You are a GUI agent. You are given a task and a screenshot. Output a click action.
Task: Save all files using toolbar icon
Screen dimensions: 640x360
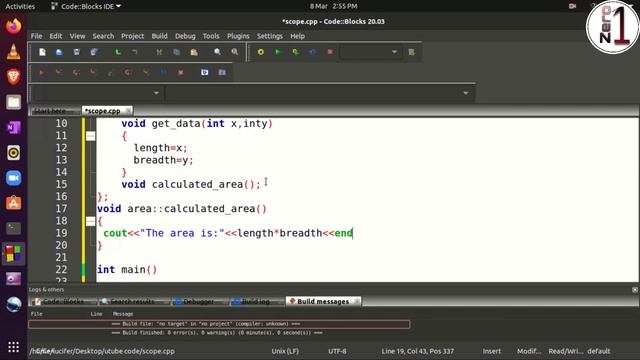94,52
